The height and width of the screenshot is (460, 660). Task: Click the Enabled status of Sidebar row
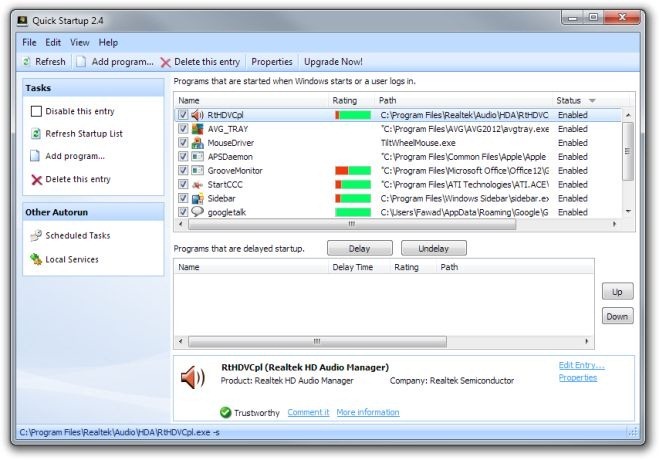572,198
